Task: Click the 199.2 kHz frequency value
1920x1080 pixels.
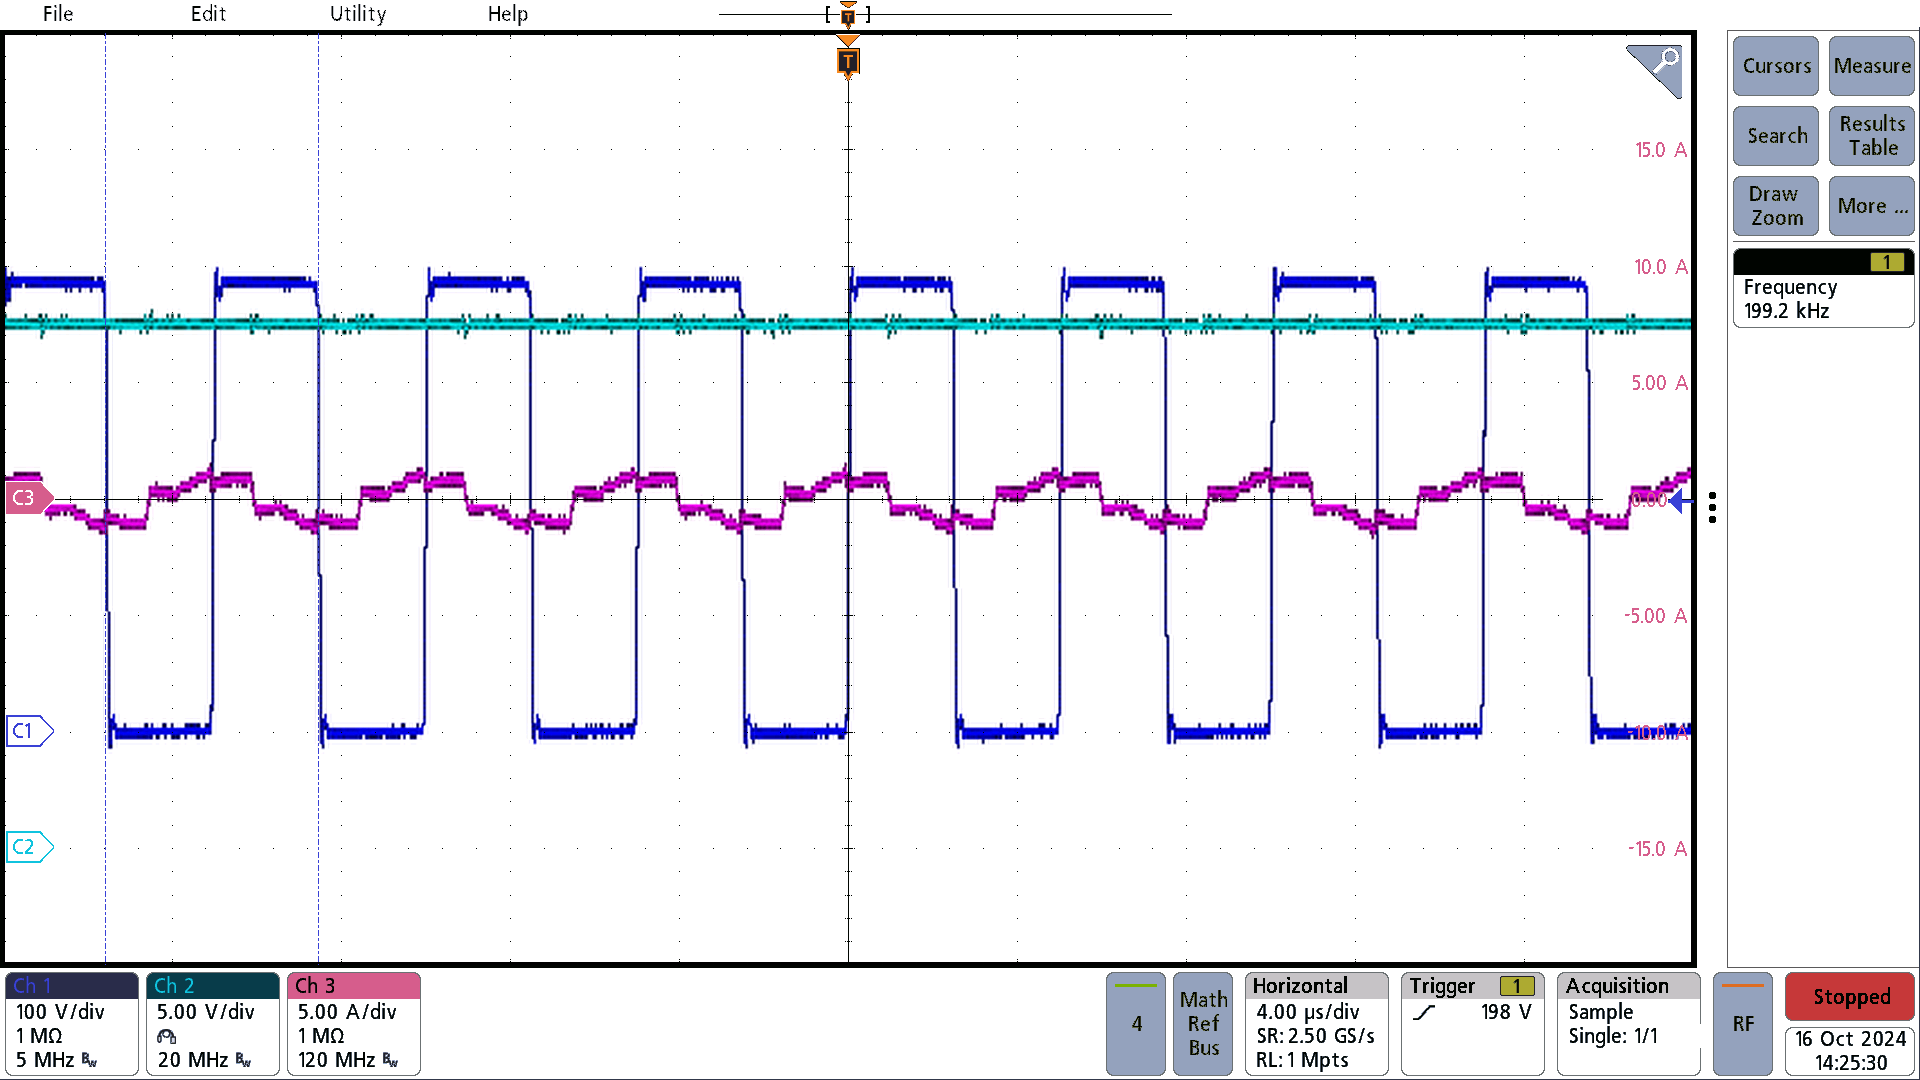Action: click(x=1786, y=311)
